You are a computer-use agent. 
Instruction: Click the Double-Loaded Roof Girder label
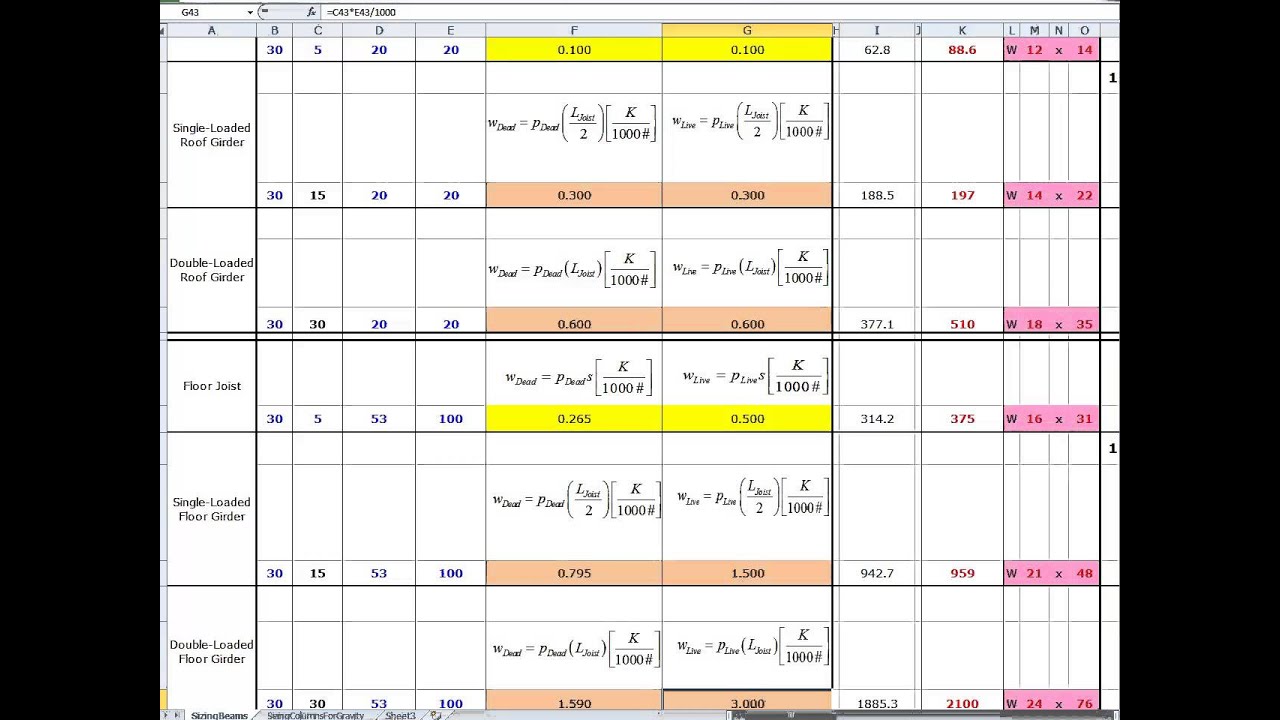(212, 270)
